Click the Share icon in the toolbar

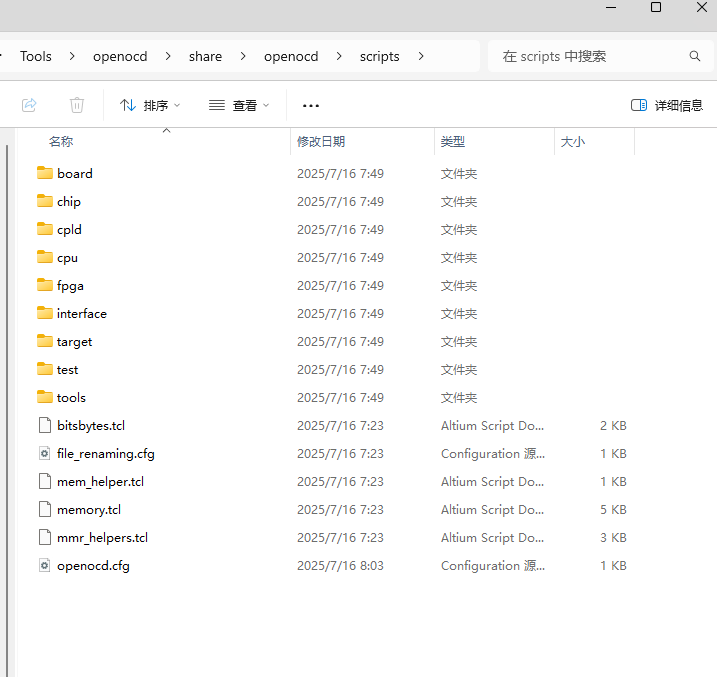(29, 105)
